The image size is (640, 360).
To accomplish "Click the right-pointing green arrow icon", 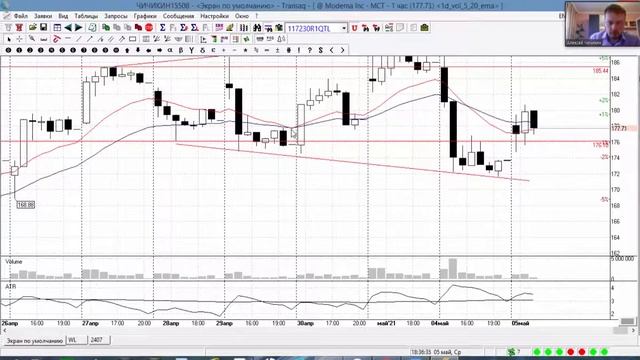I will pos(79,28).
